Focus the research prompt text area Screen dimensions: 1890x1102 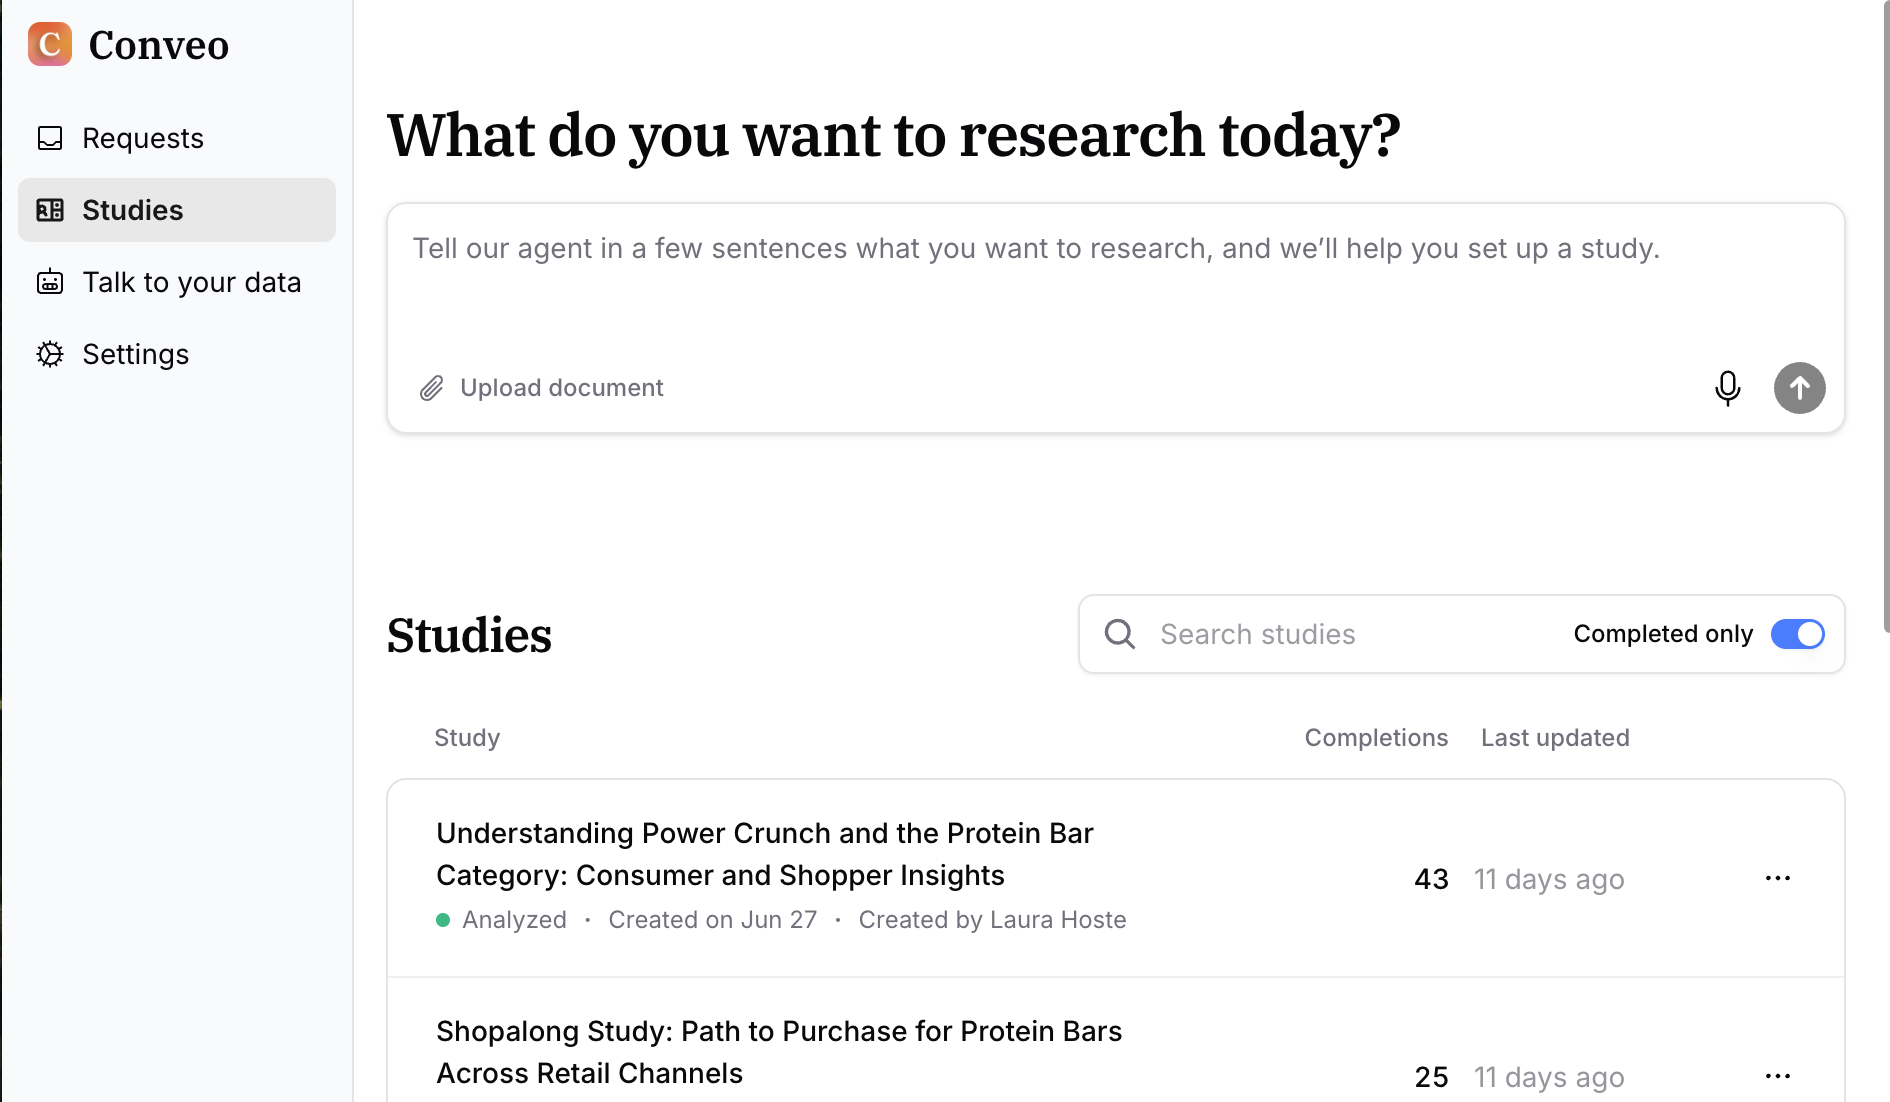click(x=1115, y=290)
